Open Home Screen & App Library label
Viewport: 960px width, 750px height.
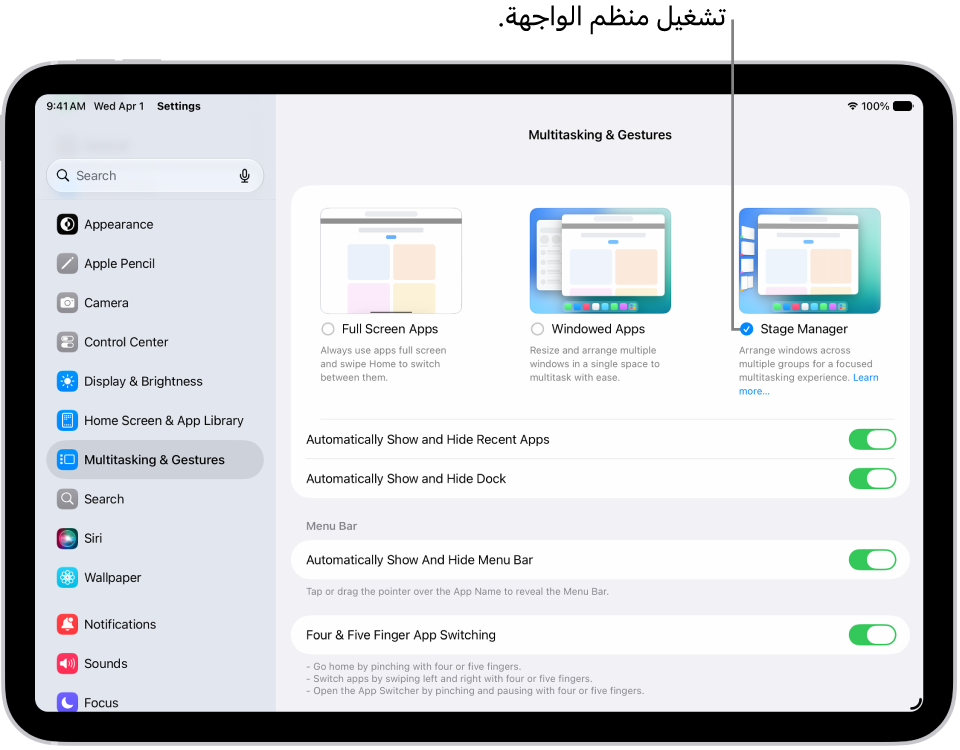pyautogui.click(x=163, y=420)
